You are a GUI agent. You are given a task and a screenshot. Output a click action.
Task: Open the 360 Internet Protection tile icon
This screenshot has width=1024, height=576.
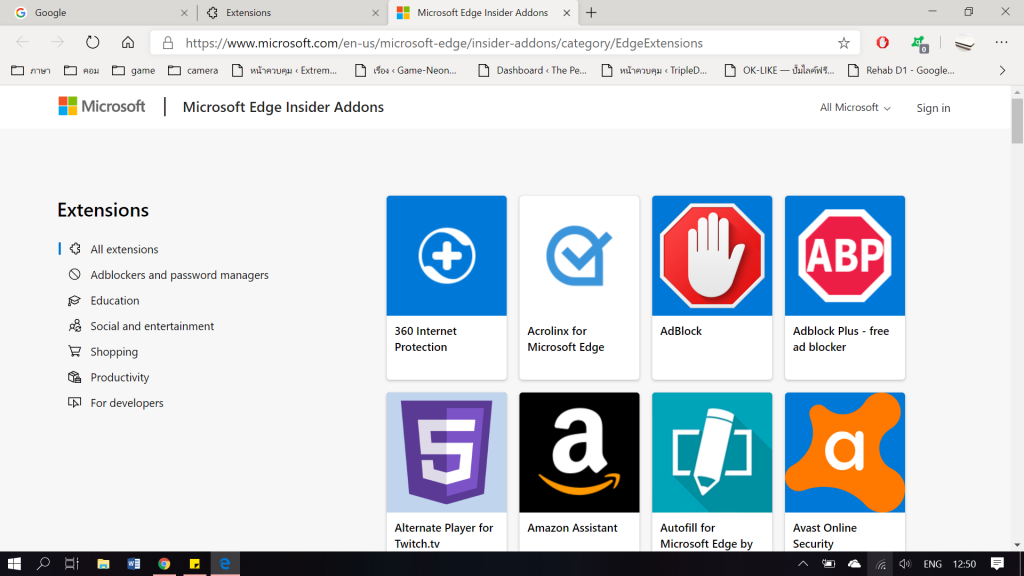pyautogui.click(x=447, y=256)
